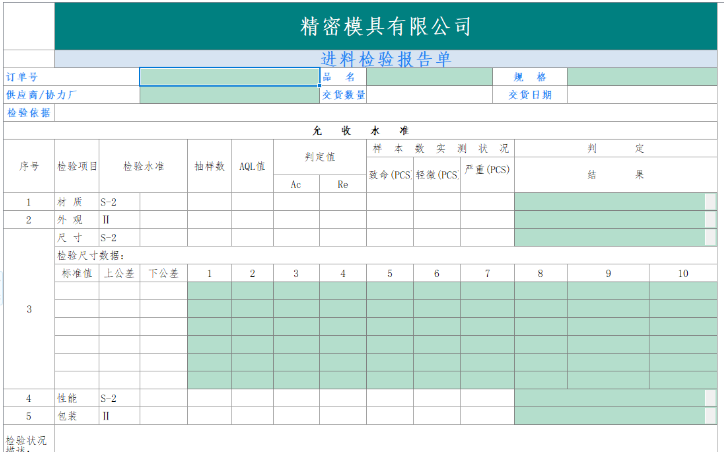
Task: Click the green result cell for 材质 row
Action: click(610, 202)
